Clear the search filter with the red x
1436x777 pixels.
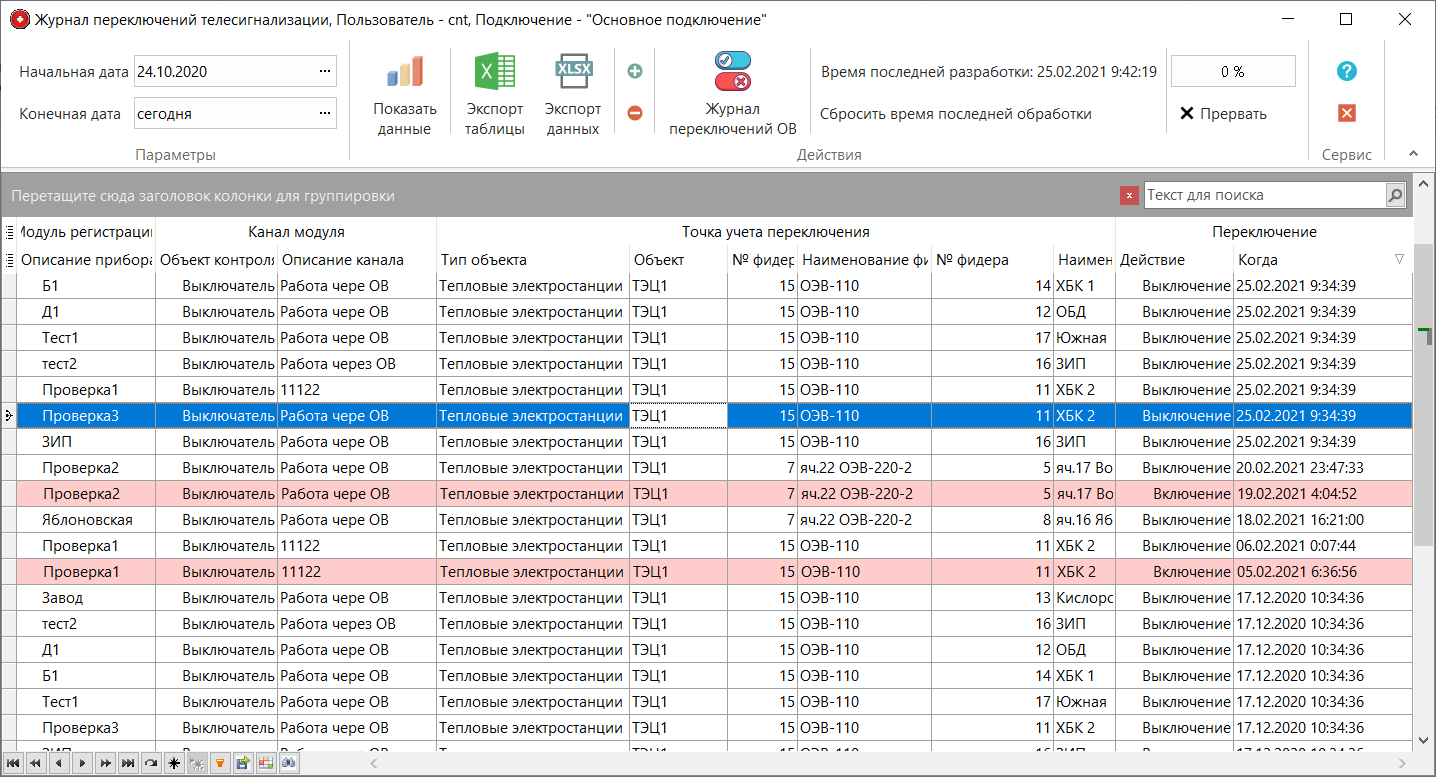click(1129, 195)
